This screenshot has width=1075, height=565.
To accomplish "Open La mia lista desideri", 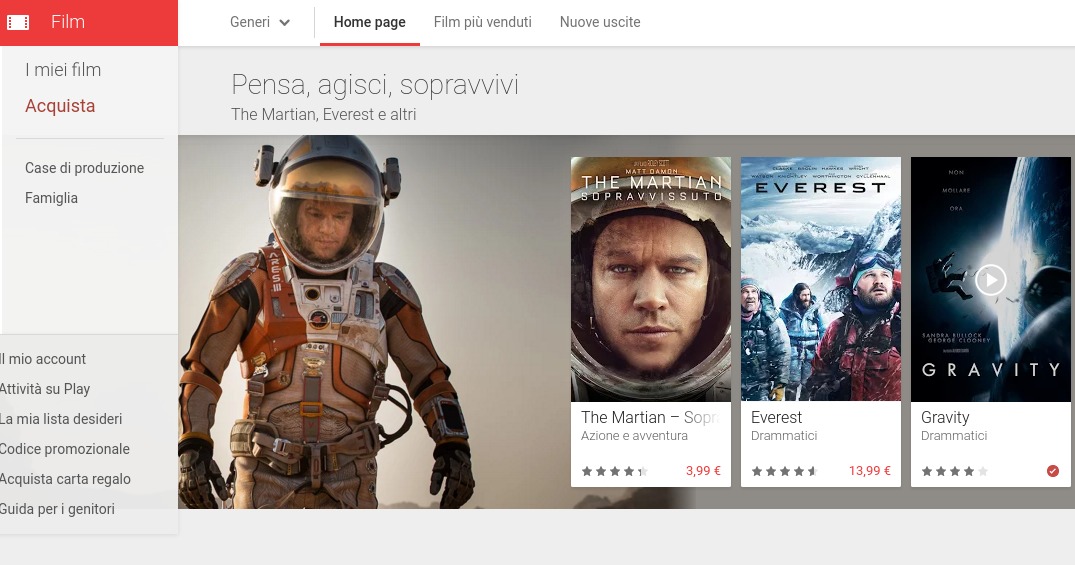I will pyautogui.click(x=61, y=419).
